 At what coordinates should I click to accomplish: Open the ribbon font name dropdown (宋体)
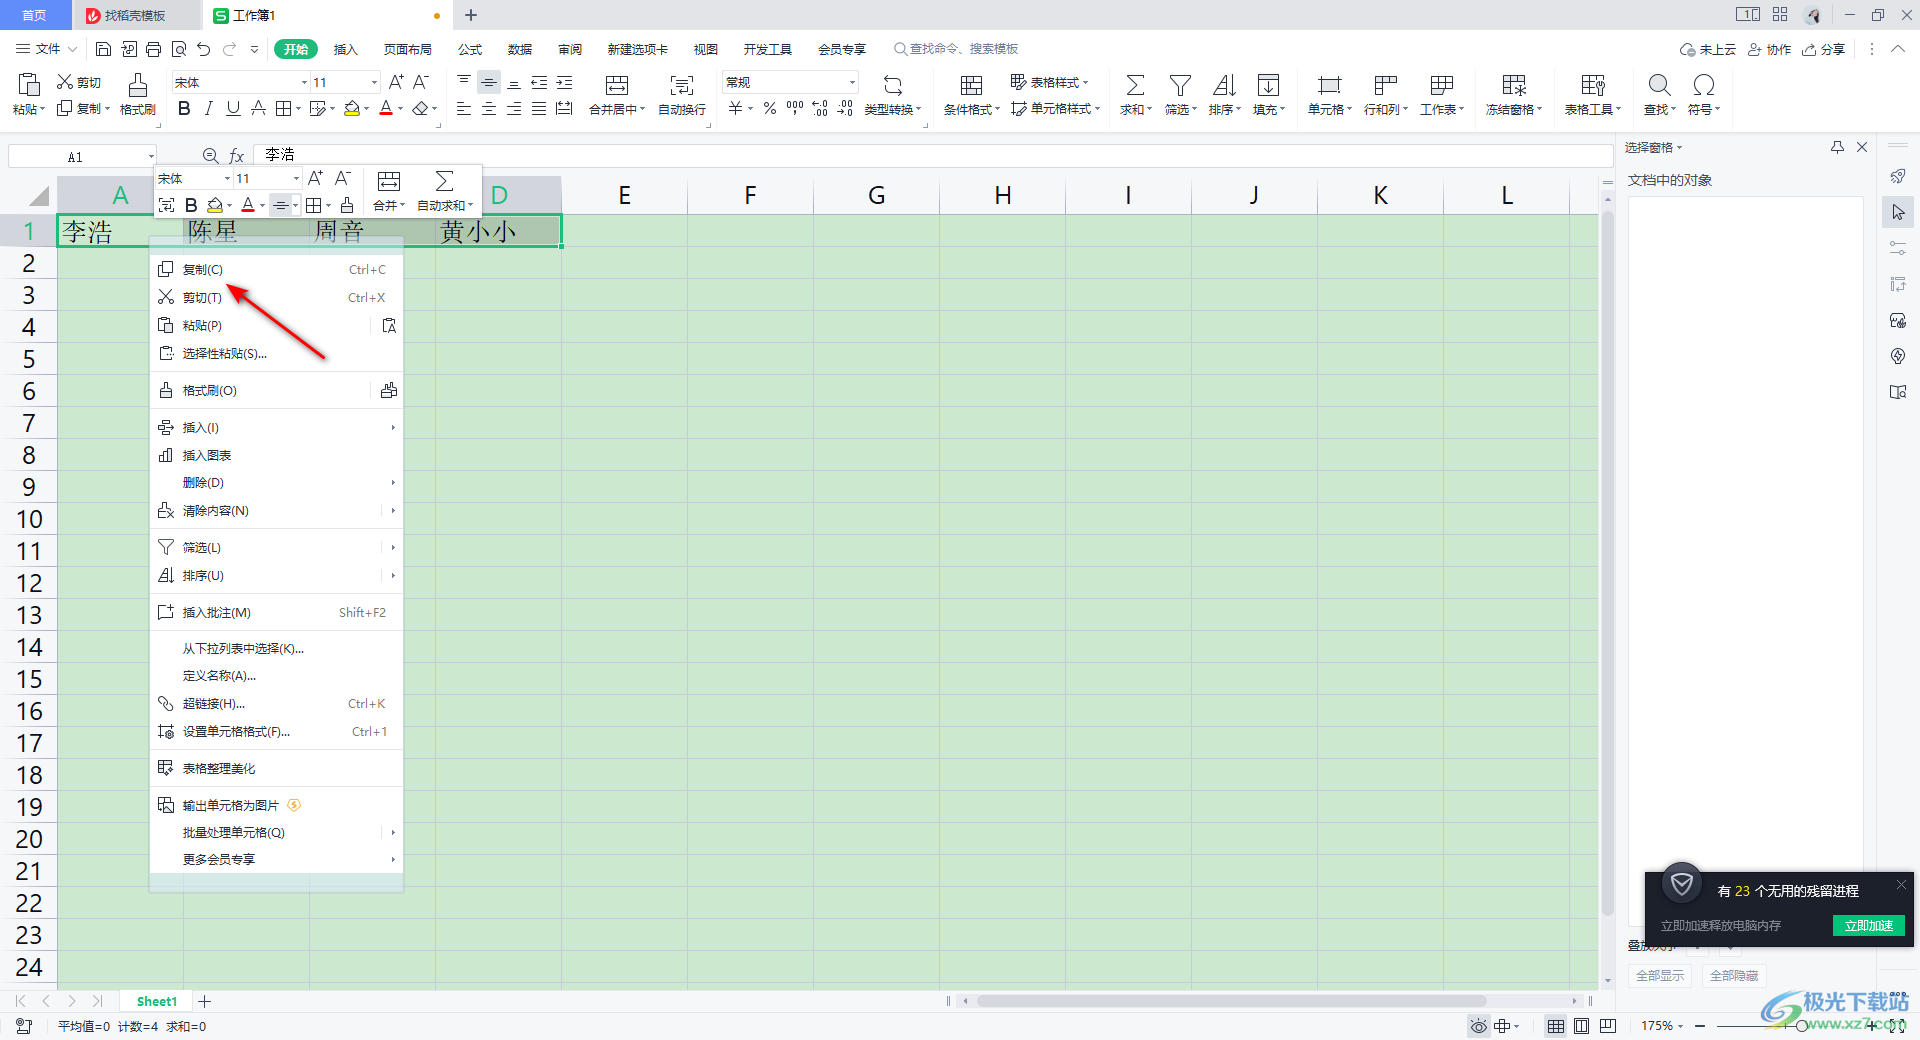304,82
